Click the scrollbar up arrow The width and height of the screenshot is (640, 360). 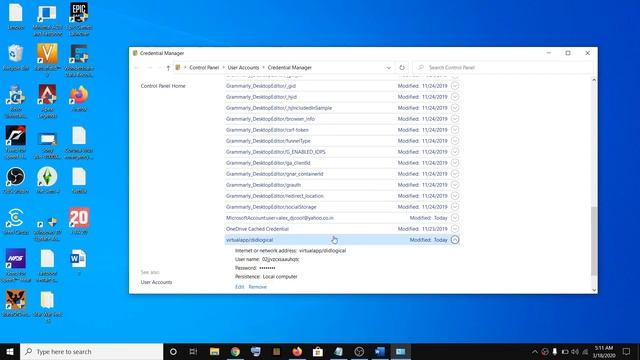click(594, 80)
